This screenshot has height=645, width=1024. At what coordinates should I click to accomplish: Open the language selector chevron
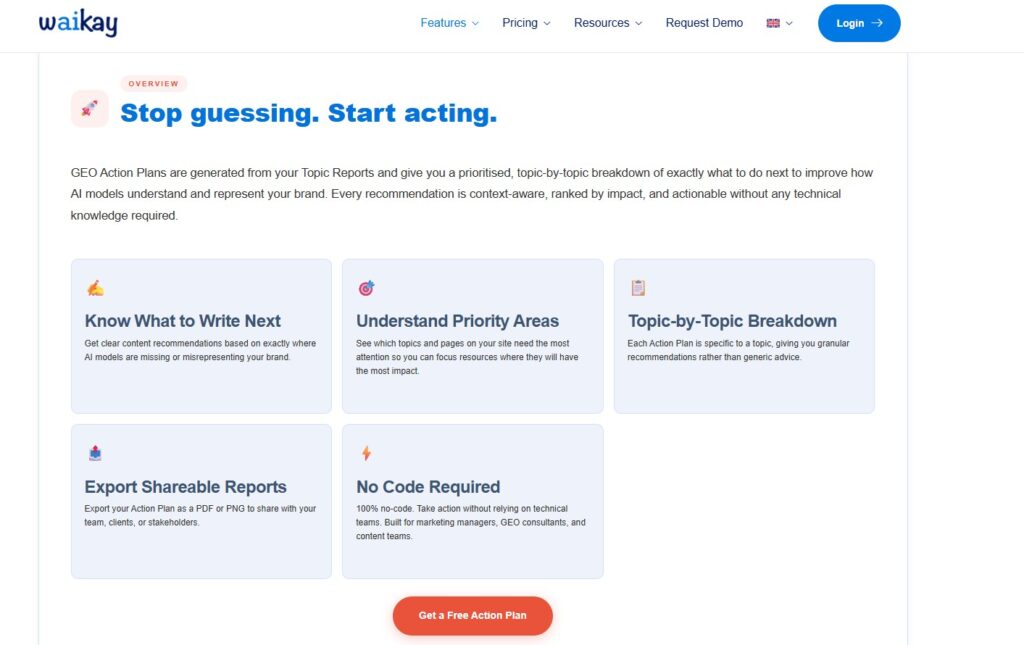(789, 24)
